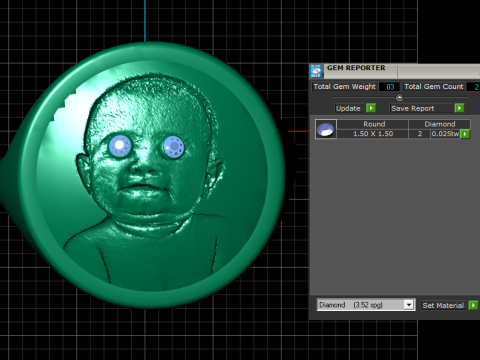Select the round gem thumbnail in the report
This screenshot has height=360, width=480.
click(x=326, y=129)
